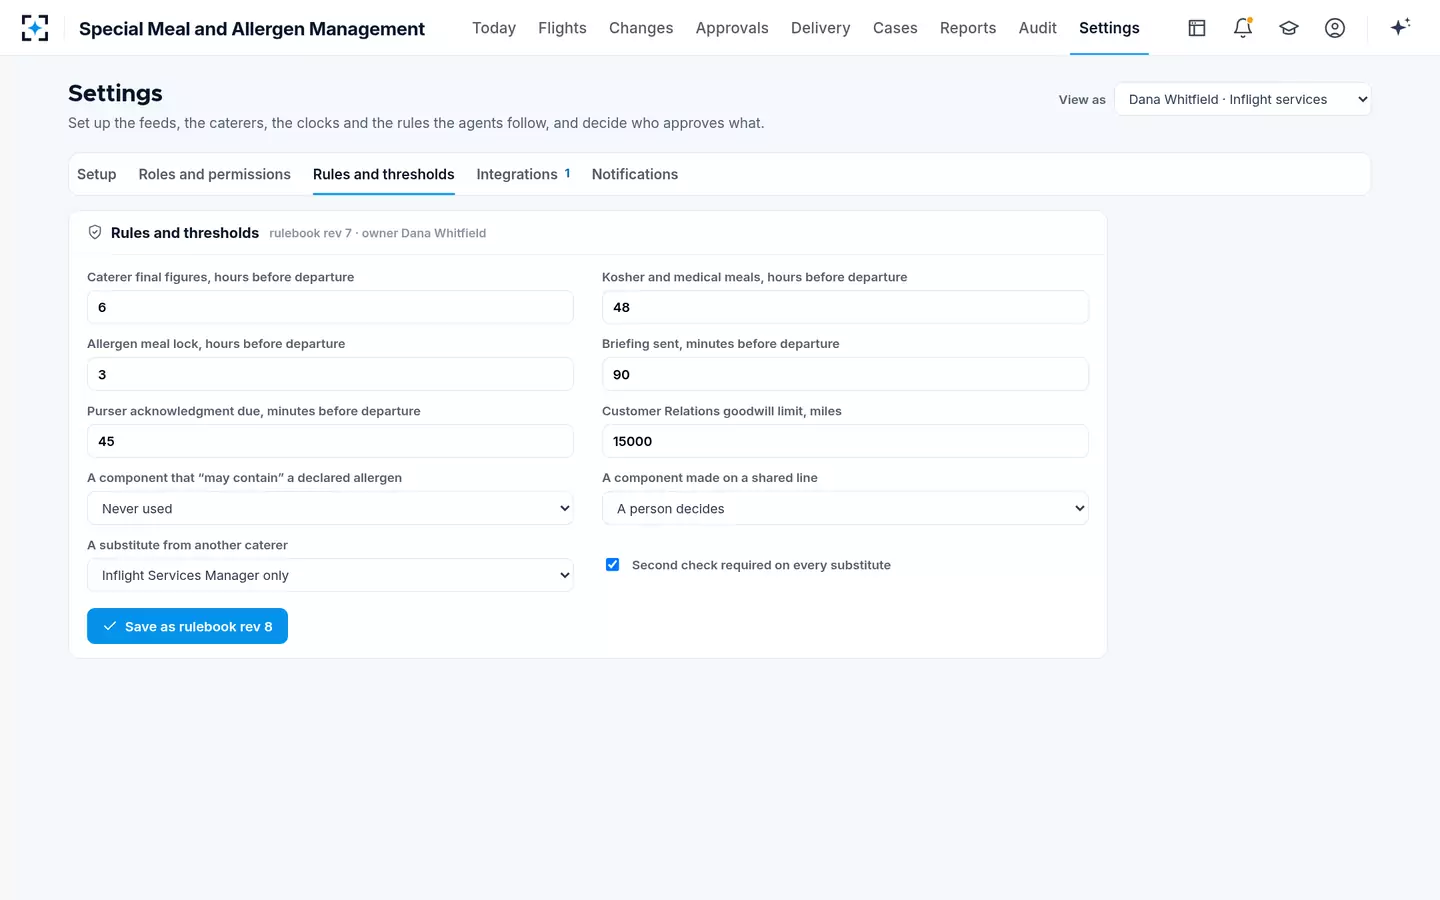Open the notifications bell icon

pos(1243,28)
